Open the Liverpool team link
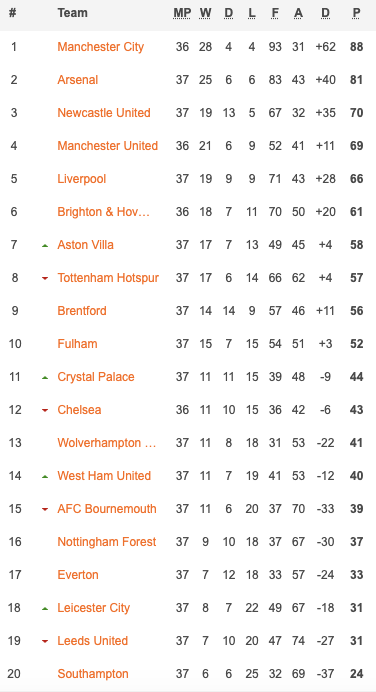Viewport: 376px width, 692px height. coord(82,179)
